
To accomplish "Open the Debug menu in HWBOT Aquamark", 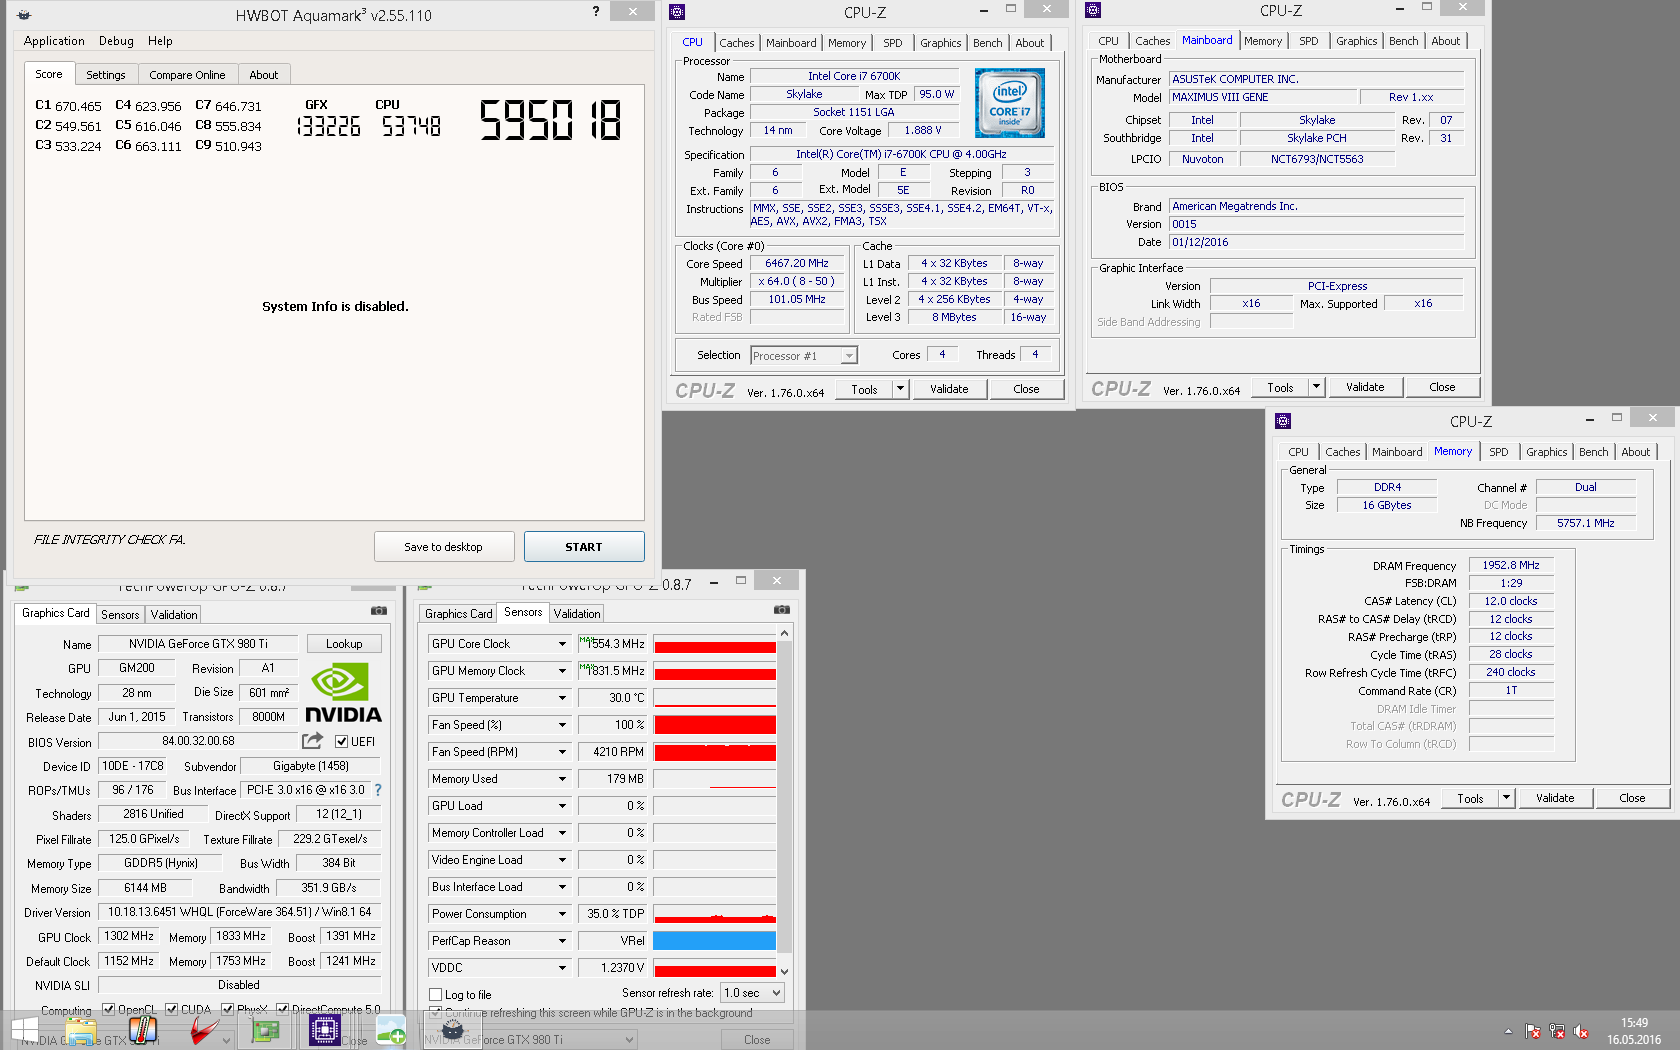I will click(116, 41).
